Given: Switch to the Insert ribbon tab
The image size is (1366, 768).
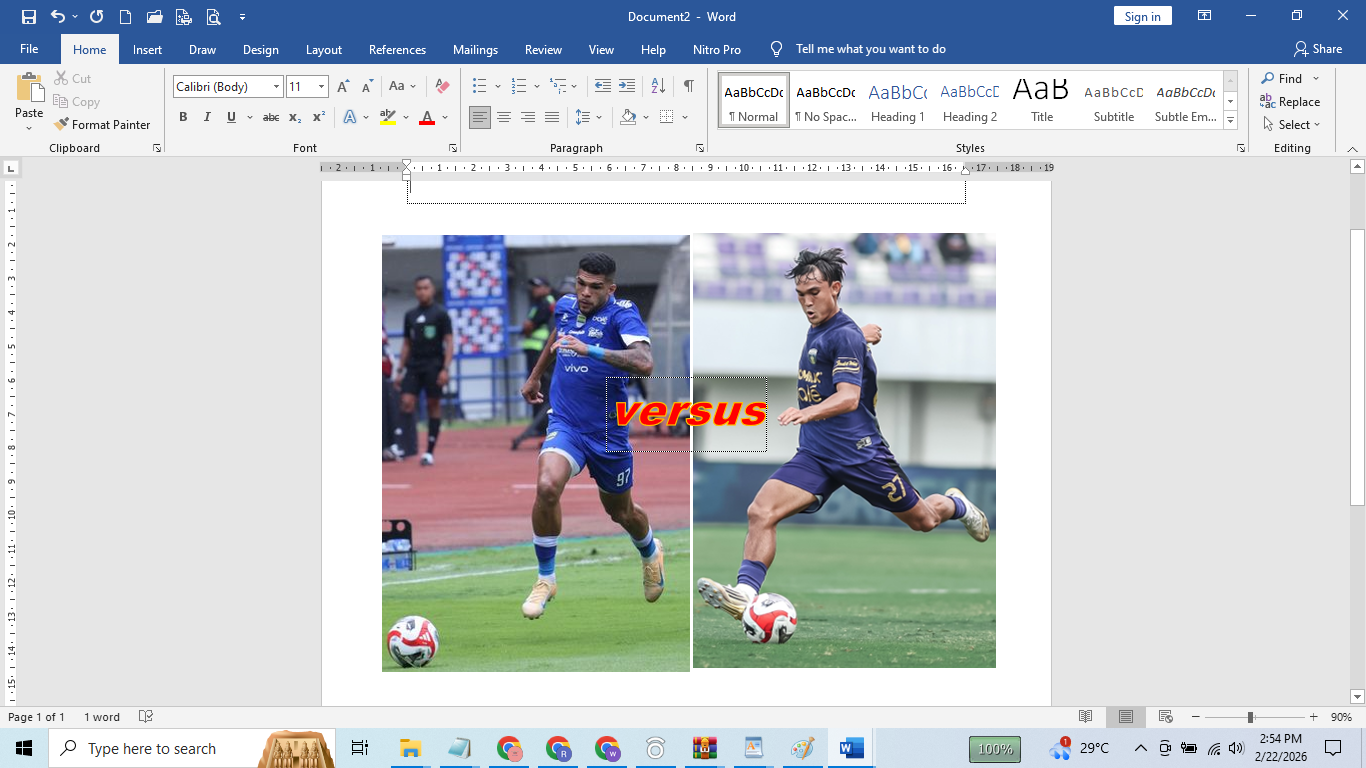Looking at the screenshot, I should coord(147,48).
